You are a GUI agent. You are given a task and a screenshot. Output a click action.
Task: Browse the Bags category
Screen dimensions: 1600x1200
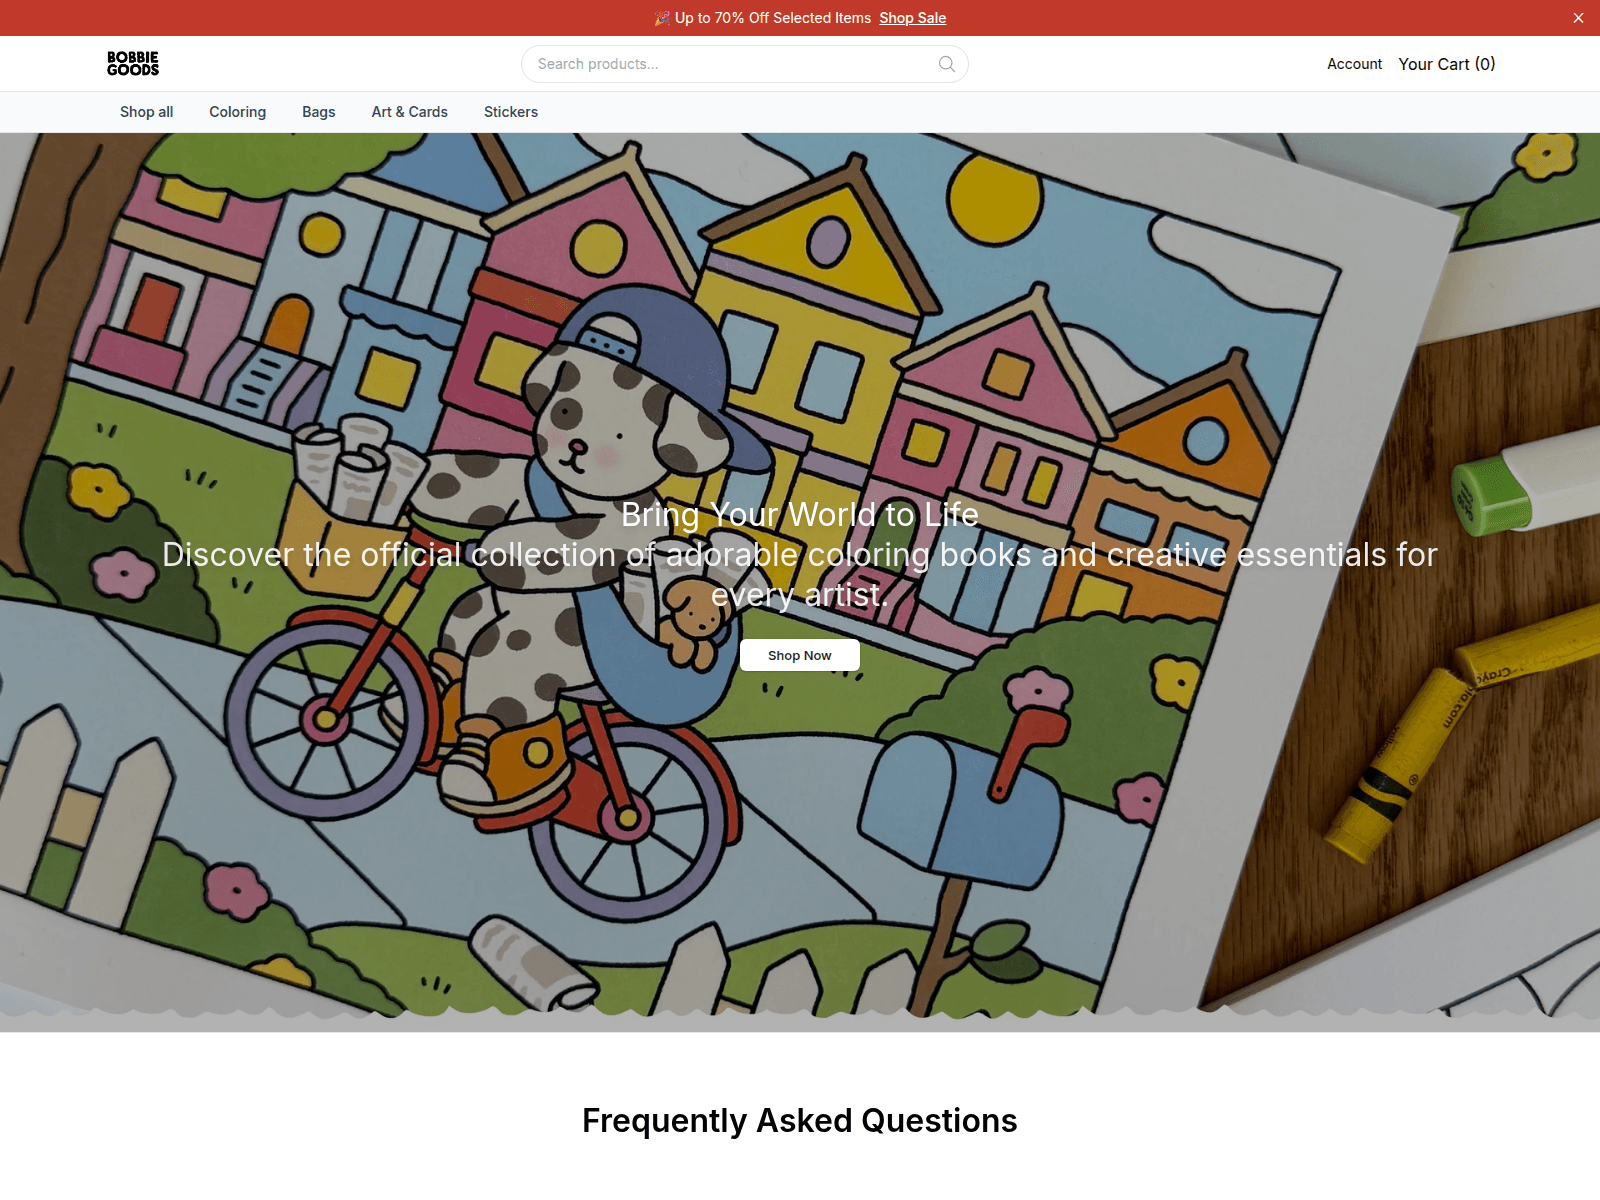coord(318,112)
